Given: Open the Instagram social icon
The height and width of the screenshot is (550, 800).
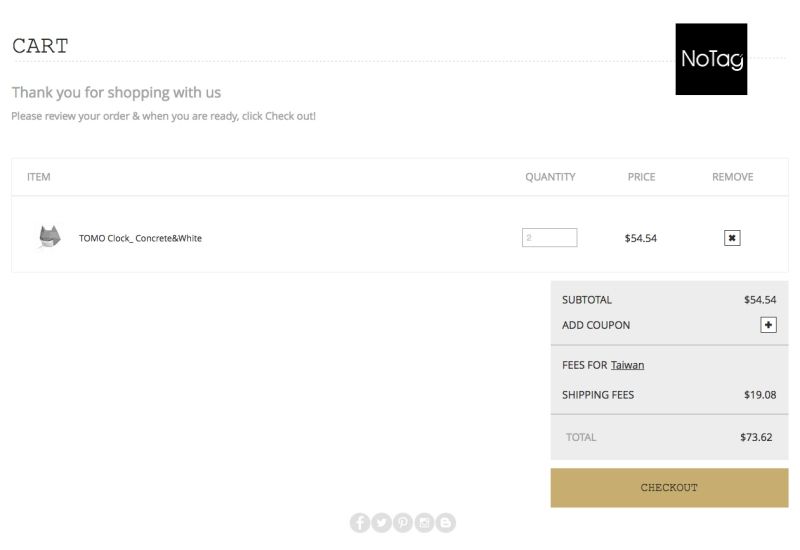Looking at the screenshot, I should point(424,523).
